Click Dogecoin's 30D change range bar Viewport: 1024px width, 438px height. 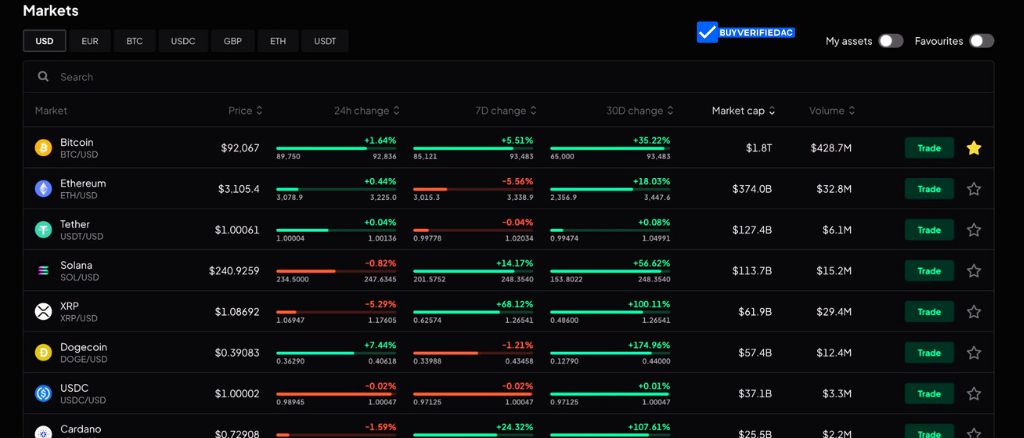[x=610, y=353]
